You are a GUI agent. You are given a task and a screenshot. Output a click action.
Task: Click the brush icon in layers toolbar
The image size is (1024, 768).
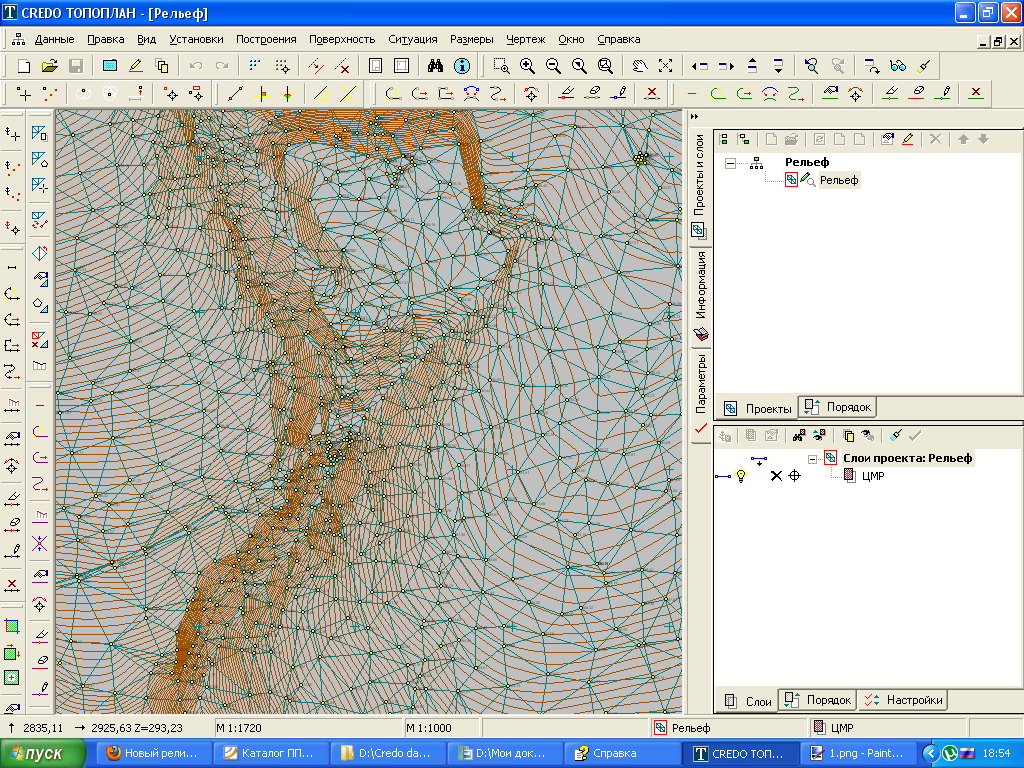tap(895, 436)
